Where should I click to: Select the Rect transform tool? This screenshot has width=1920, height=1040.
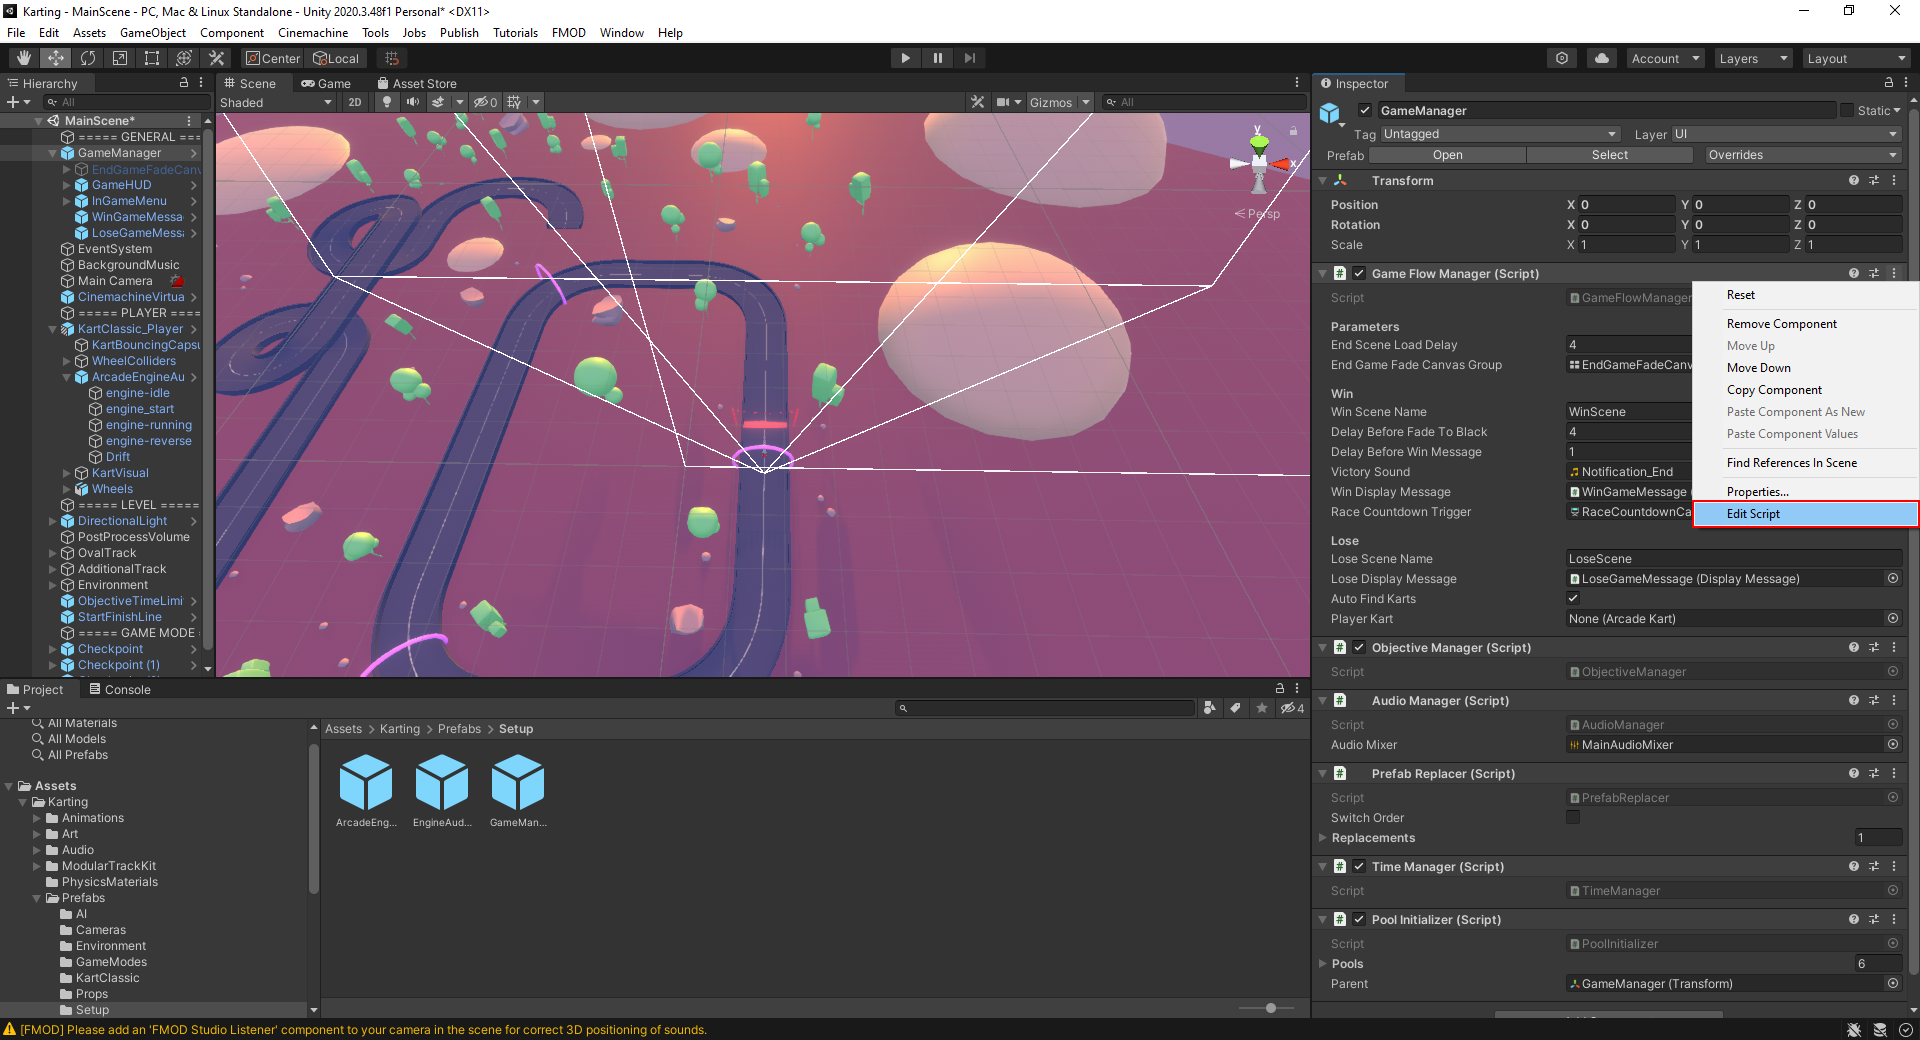tap(152, 58)
